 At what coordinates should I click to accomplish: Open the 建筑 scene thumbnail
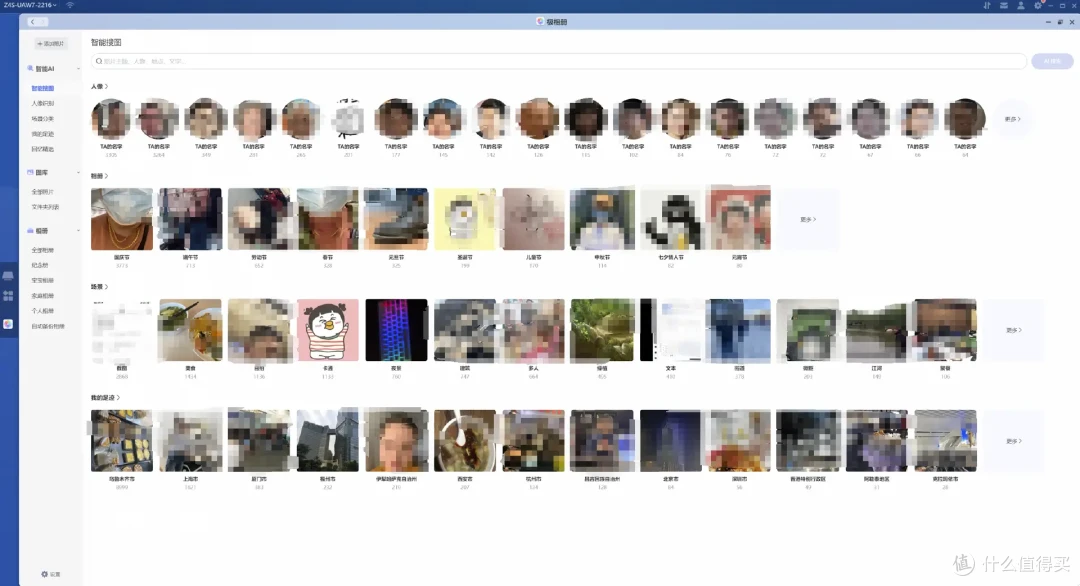[x=465, y=330]
